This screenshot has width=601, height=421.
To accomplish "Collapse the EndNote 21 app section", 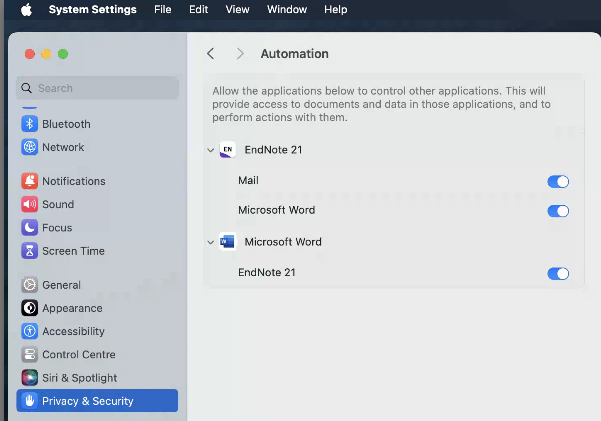I will click(x=211, y=150).
